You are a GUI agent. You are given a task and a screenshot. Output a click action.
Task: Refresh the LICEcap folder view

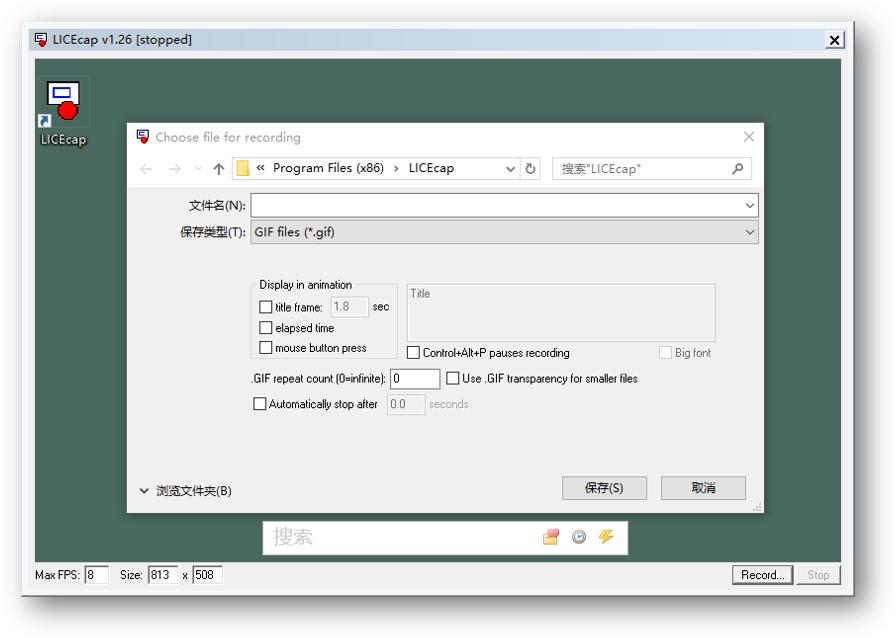530,169
